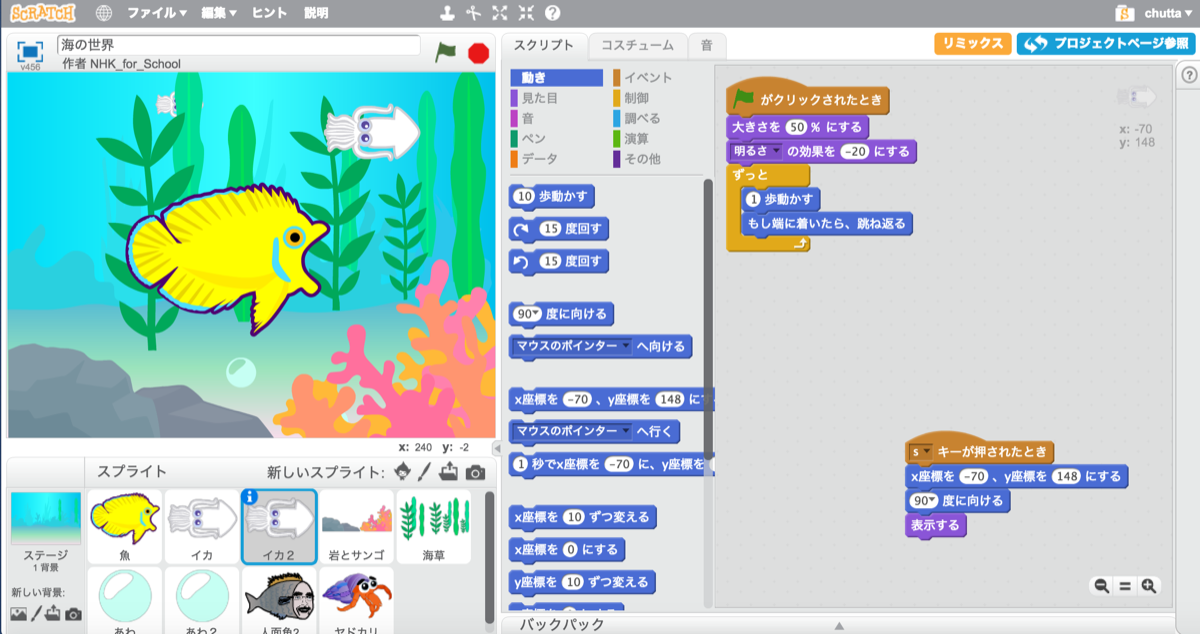The image size is (1200, 634).
Task: Select the grow sprite tool
Action: [500, 13]
